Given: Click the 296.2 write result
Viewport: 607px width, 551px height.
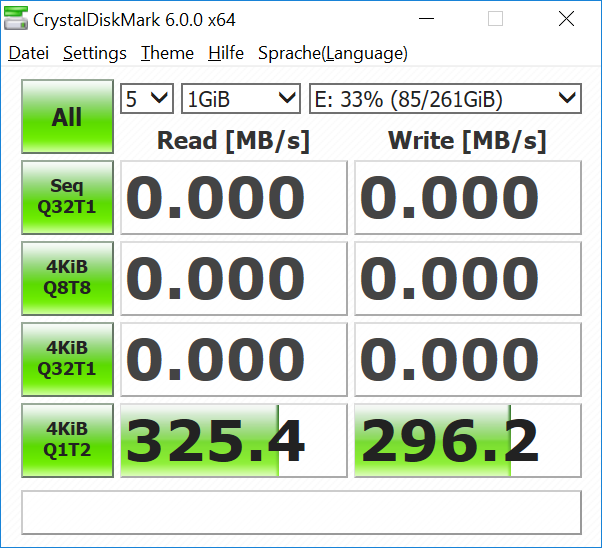Looking at the screenshot, I should (468, 440).
